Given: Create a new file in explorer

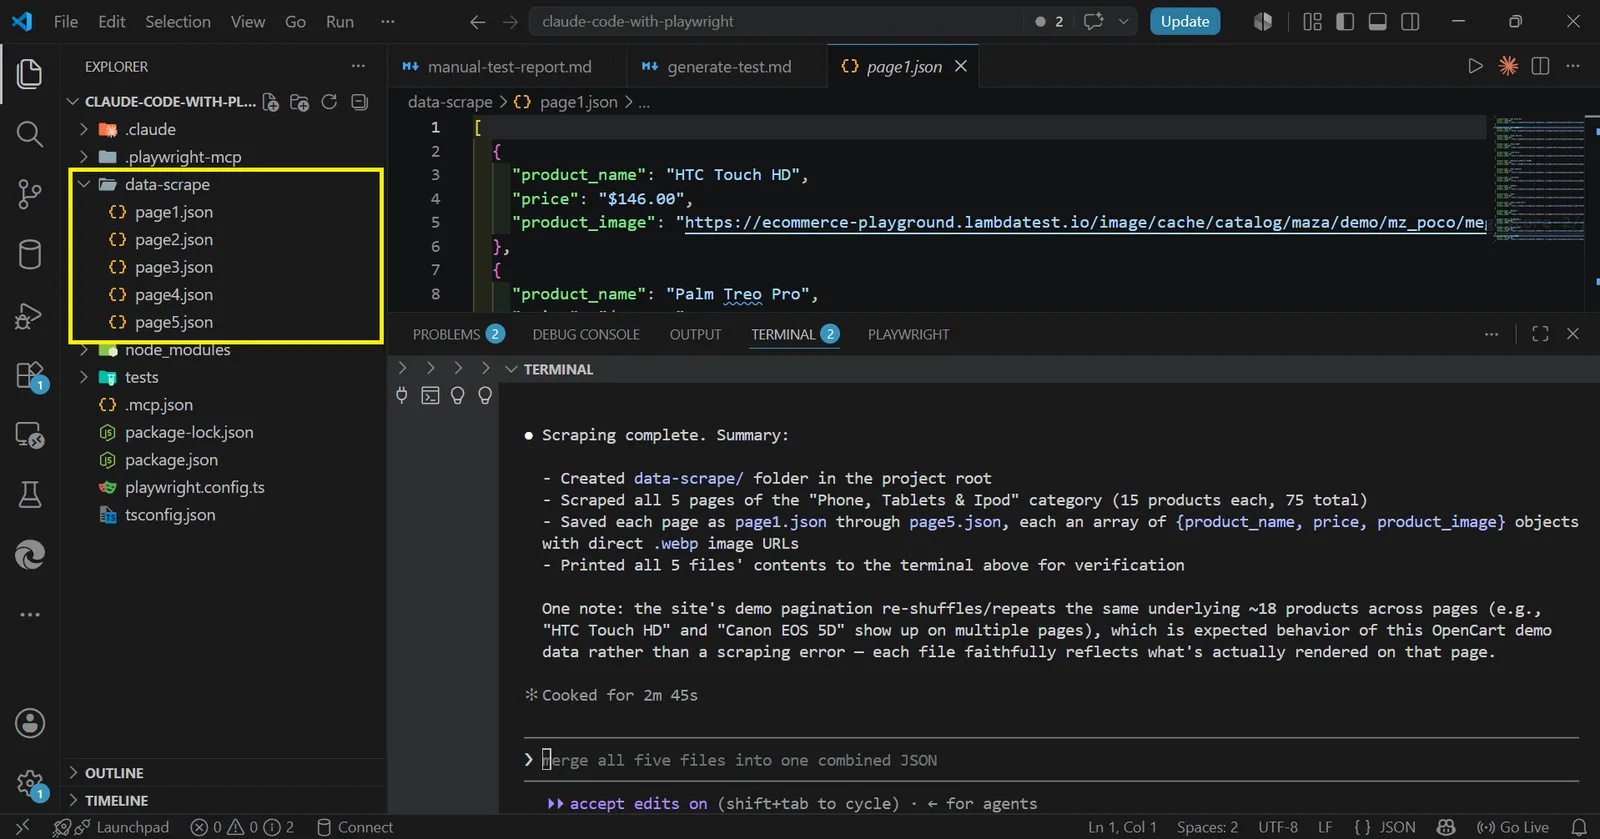Looking at the screenshot, I should click(x=271, y=102).
